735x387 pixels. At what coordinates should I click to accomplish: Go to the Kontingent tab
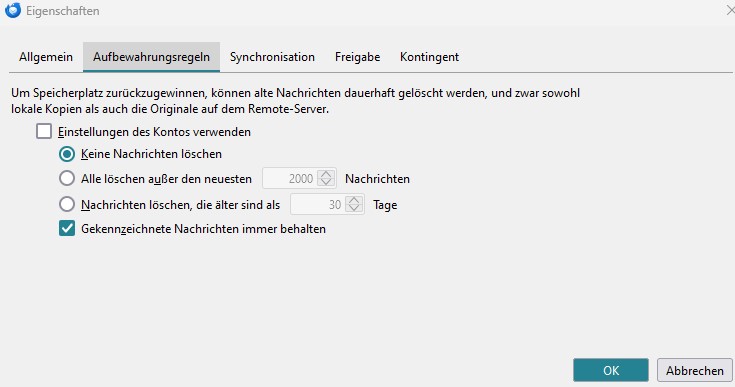(x=429, y=57)
